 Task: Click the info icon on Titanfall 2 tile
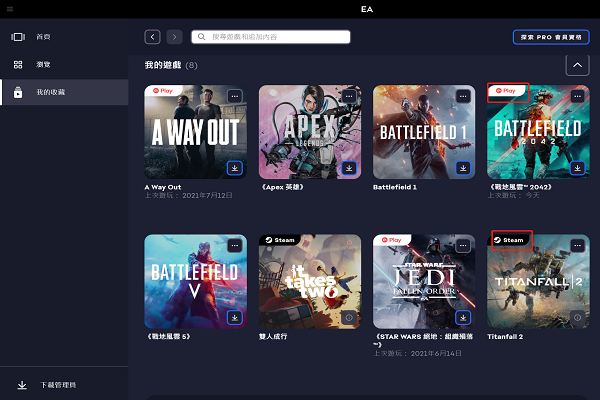(x=576, y=317)
